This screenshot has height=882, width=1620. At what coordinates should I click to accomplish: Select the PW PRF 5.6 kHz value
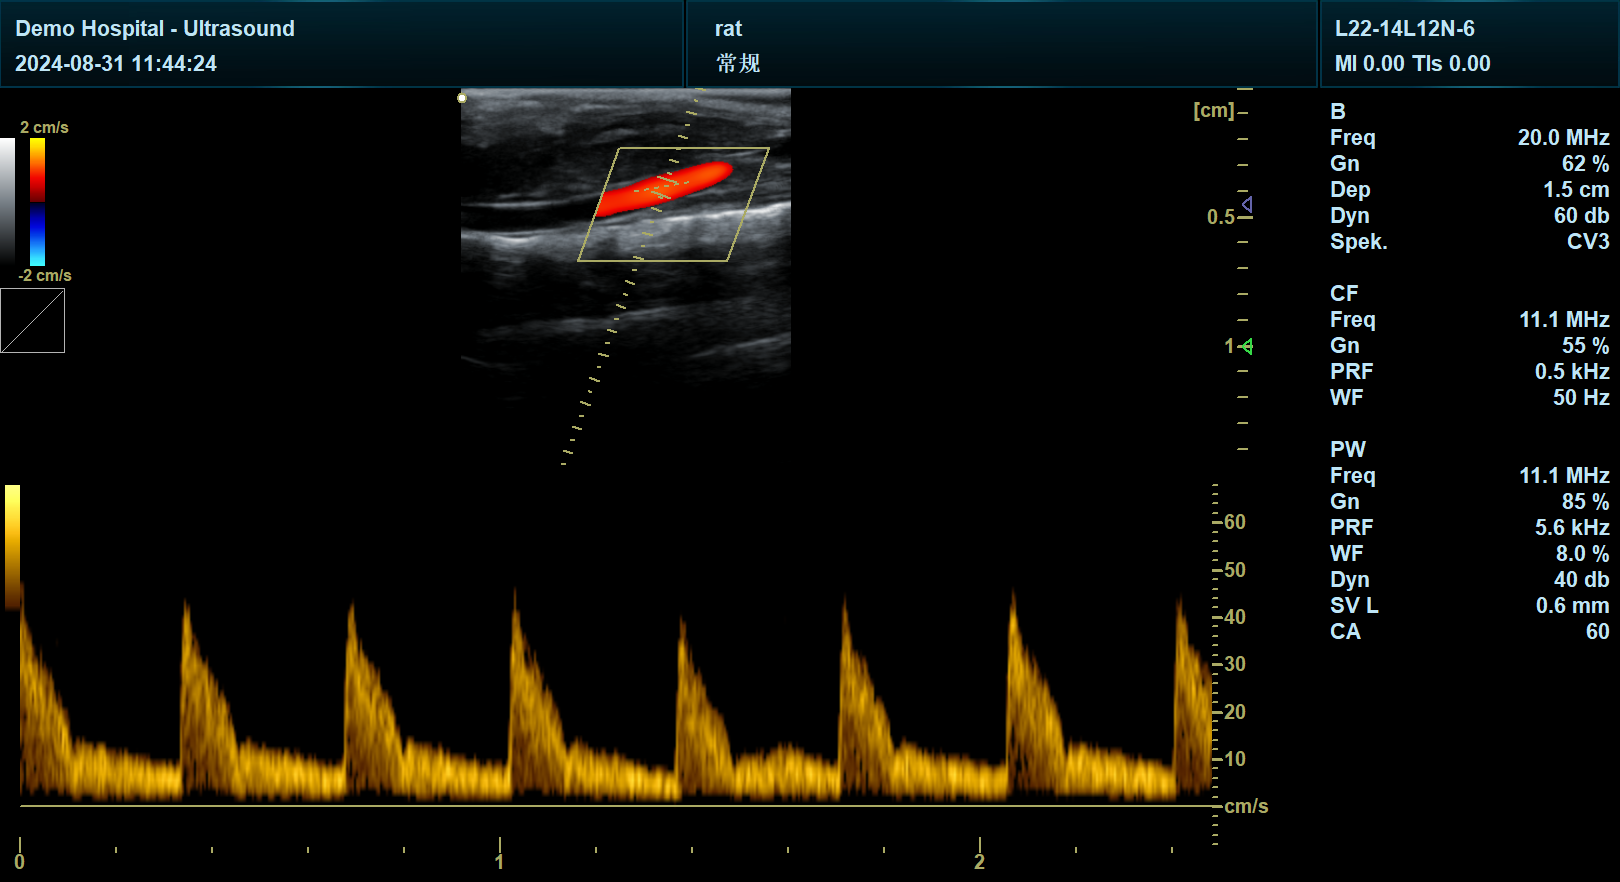click(1572, 528)
